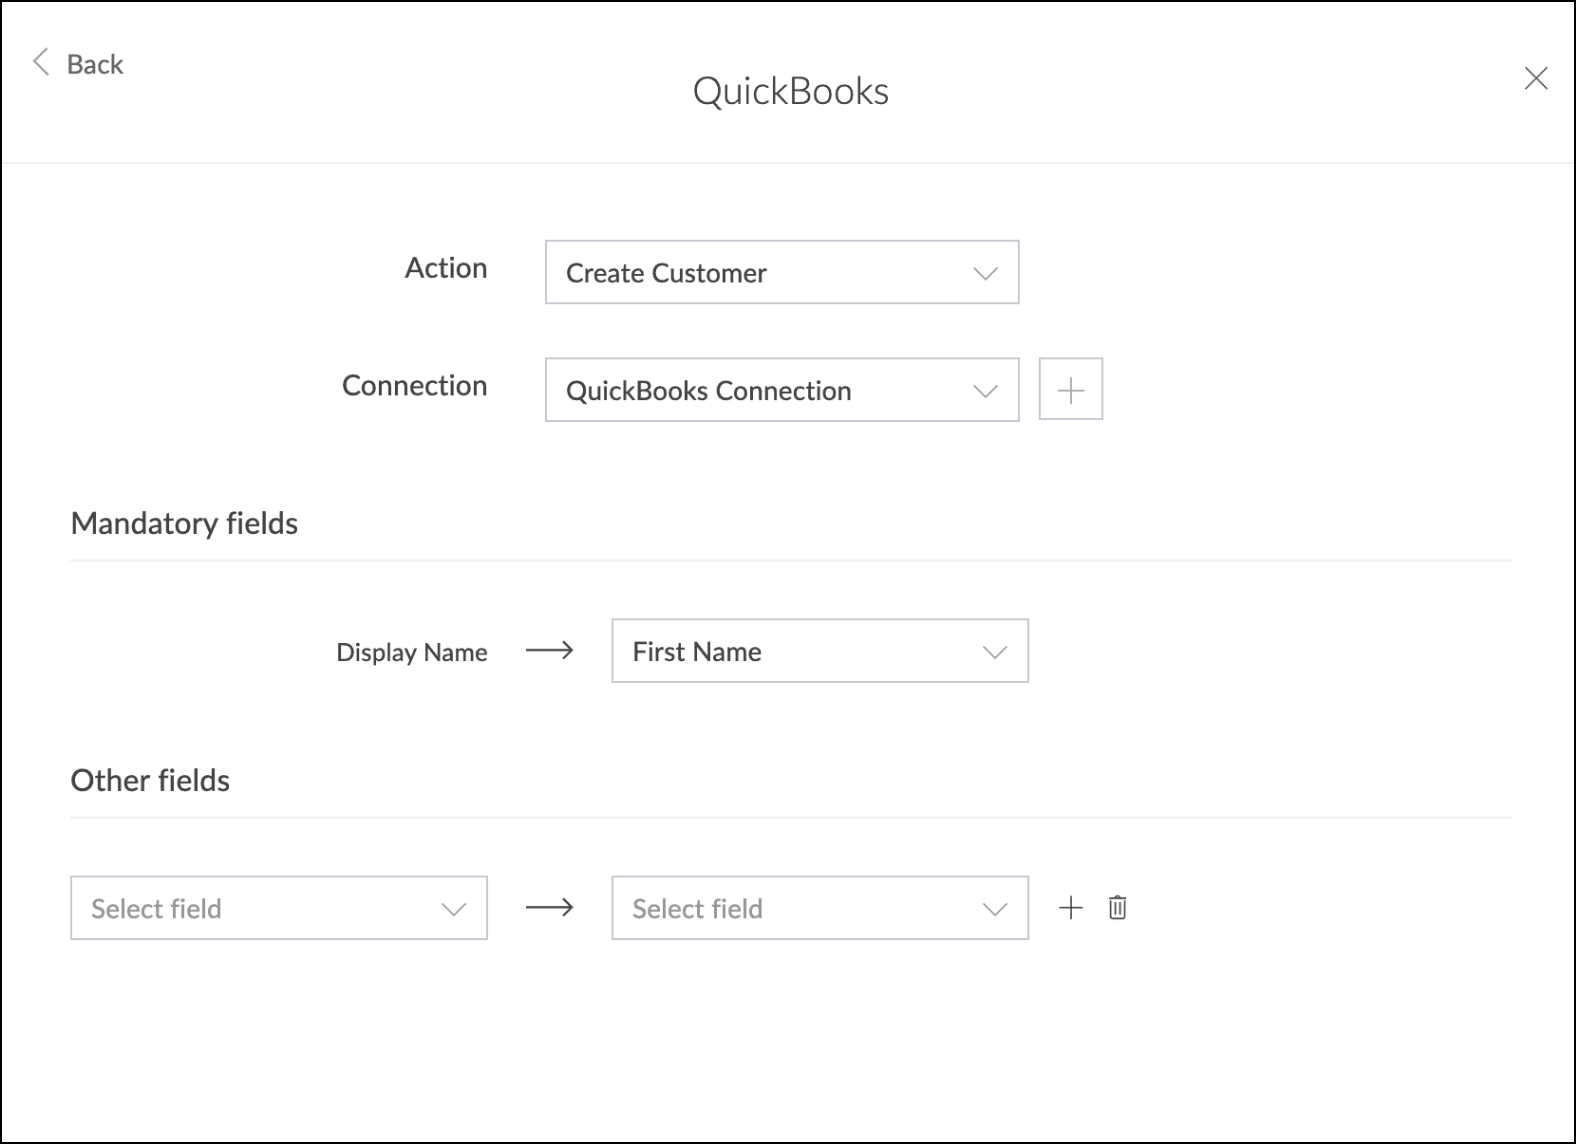
Task: Click the arrow next to Display Name
Action: click(x=550, y=650)
